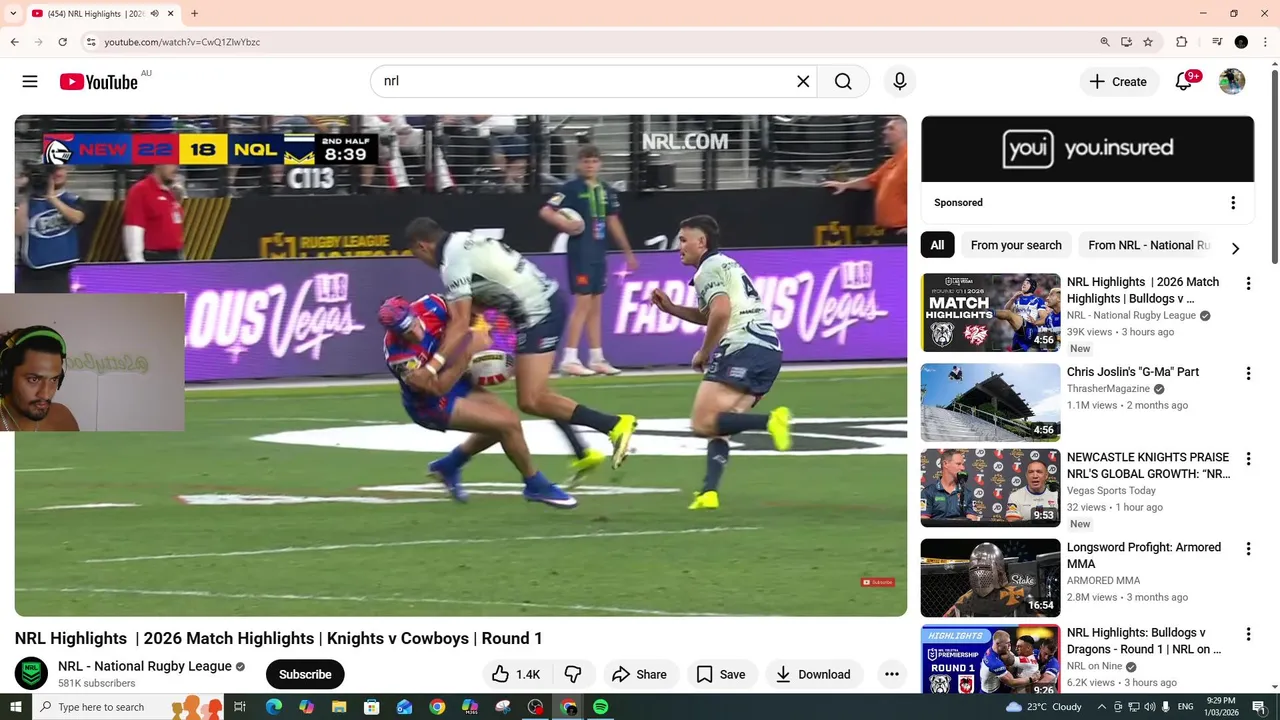The image size is (1280, 720).
Task: Open more actions ellipsis under video
Action: coord(892,674)
